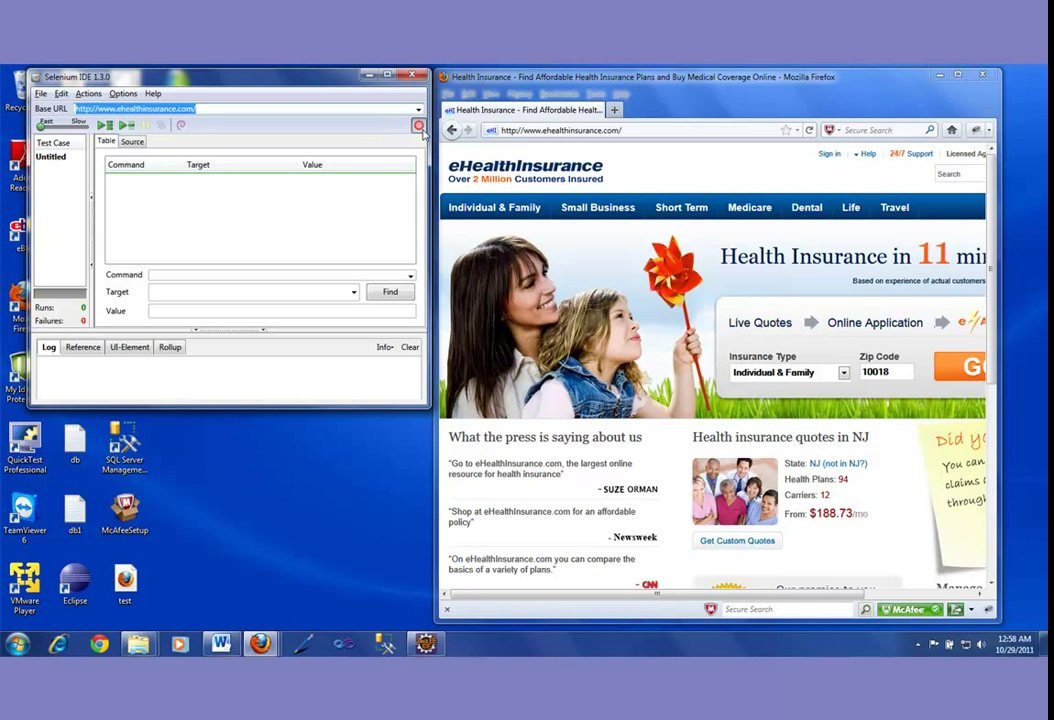Viewport: 1054px width, 720px height.
Task: Click the Sign in link
Action: click(829, 154)
